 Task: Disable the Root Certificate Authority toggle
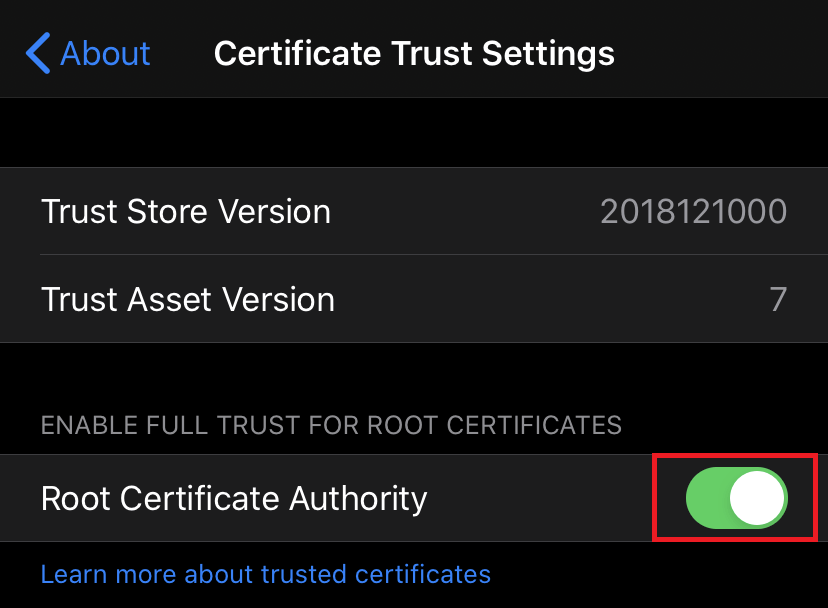[736, 497]
